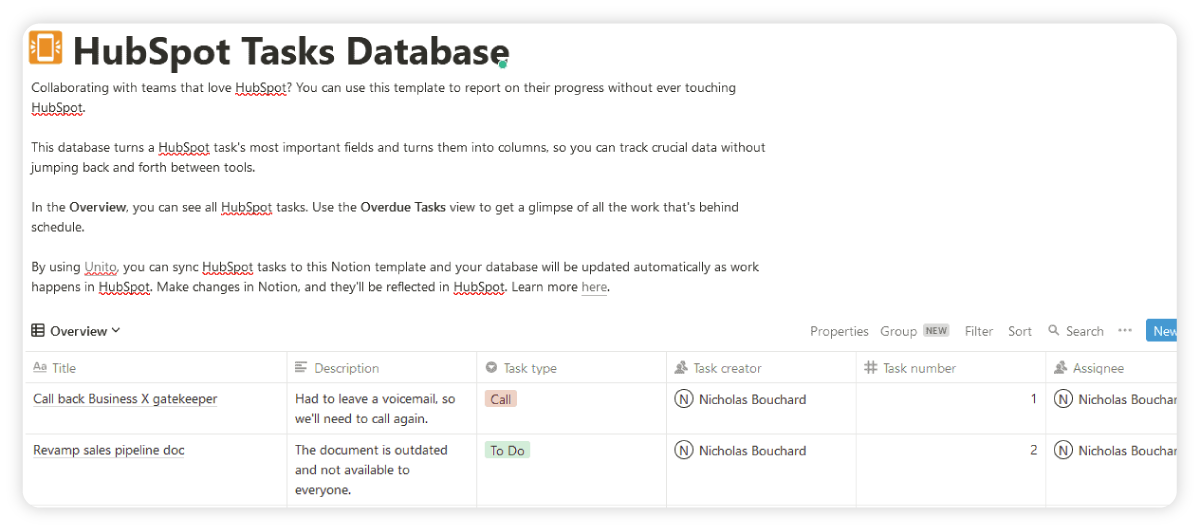Open the Filter options

pos(979,331)
